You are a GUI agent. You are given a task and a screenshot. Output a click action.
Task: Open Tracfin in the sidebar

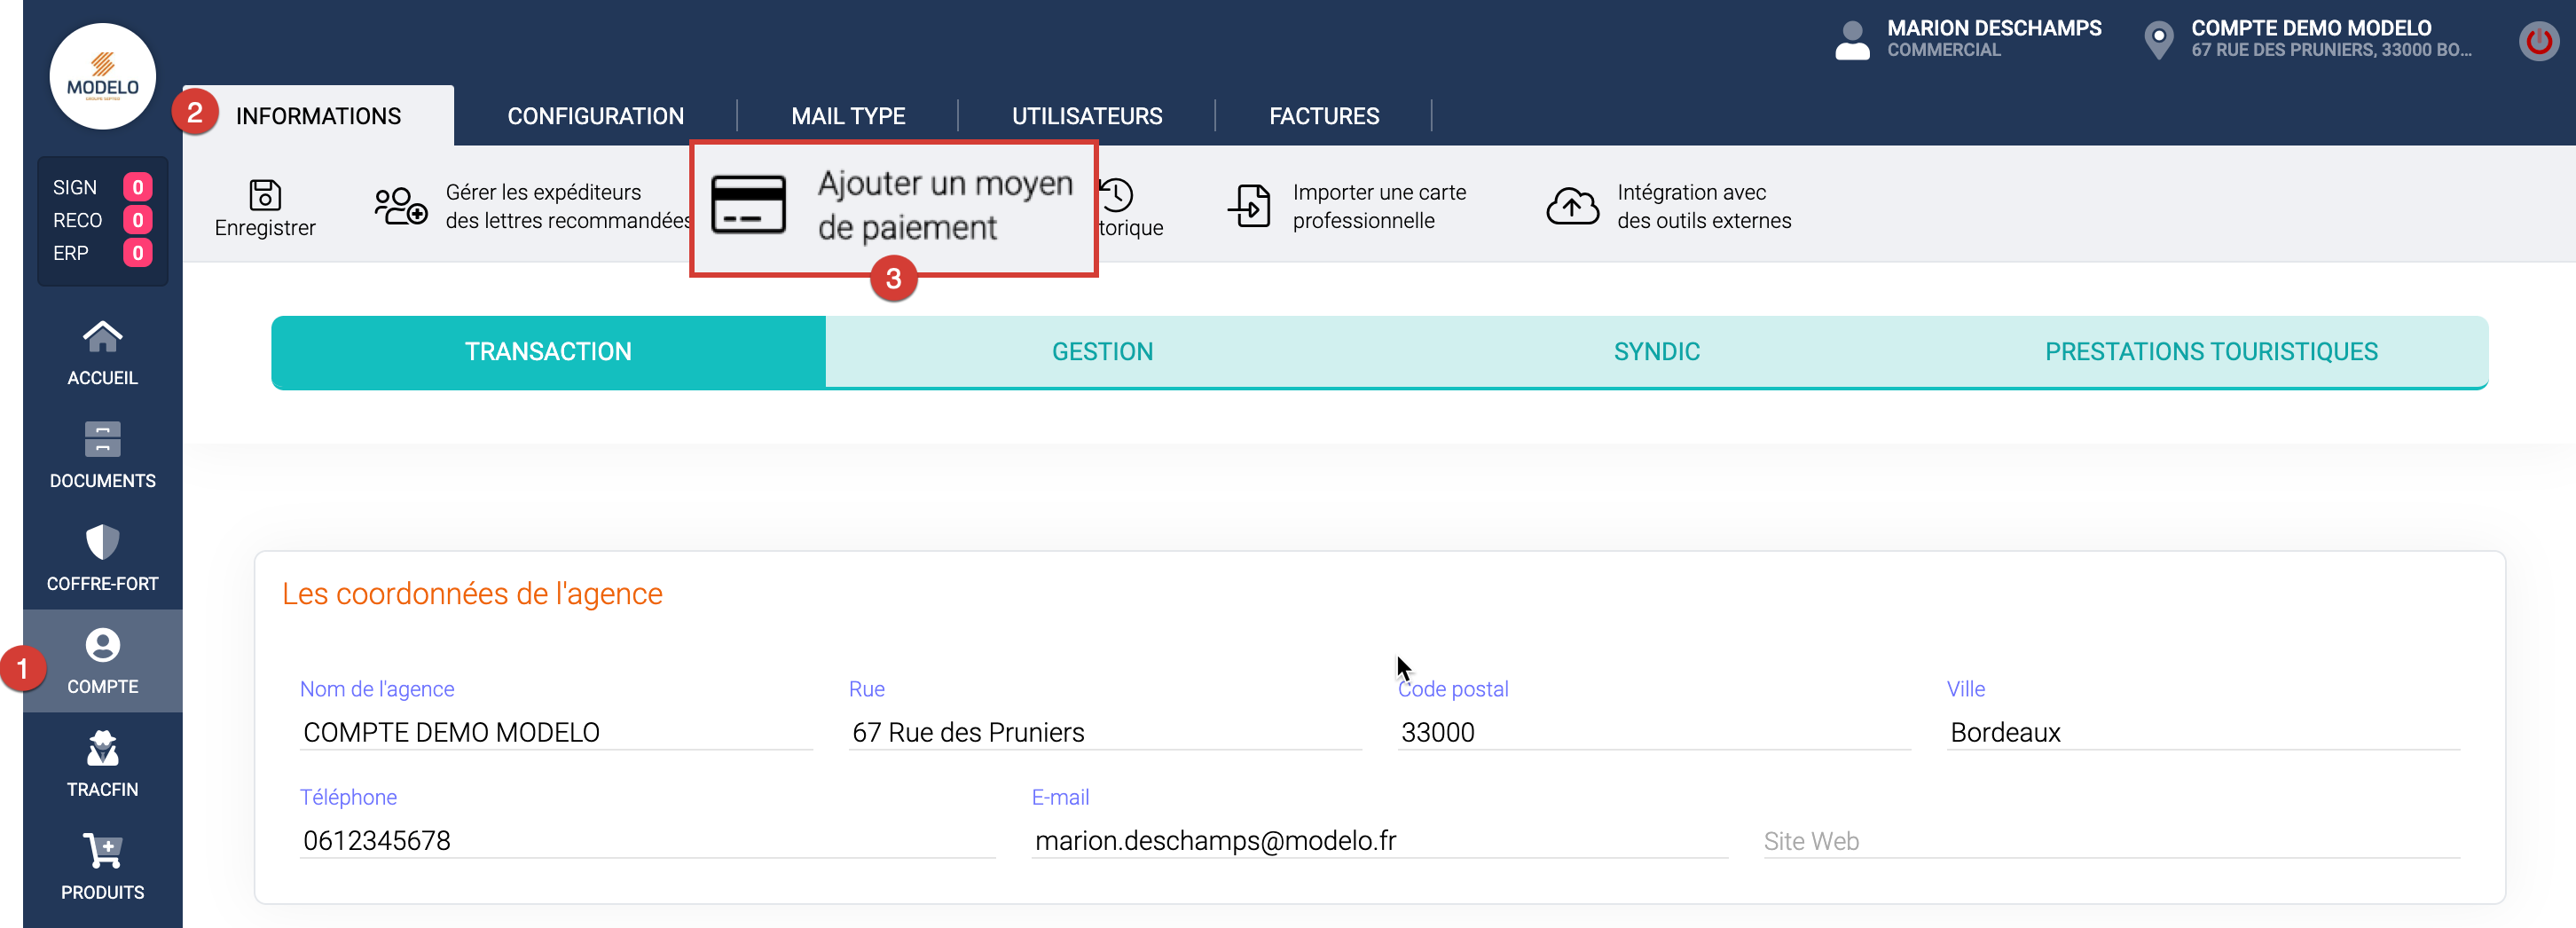pos(102,764)
